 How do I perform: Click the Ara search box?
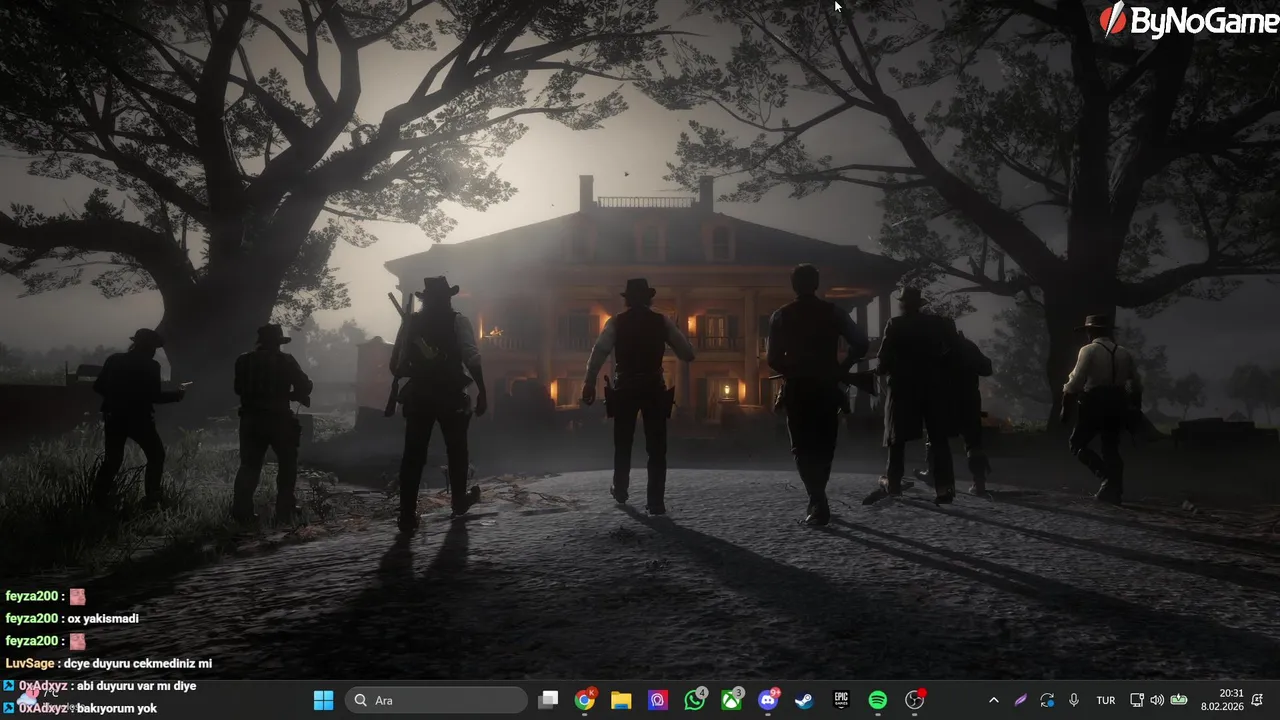[436, 700]
